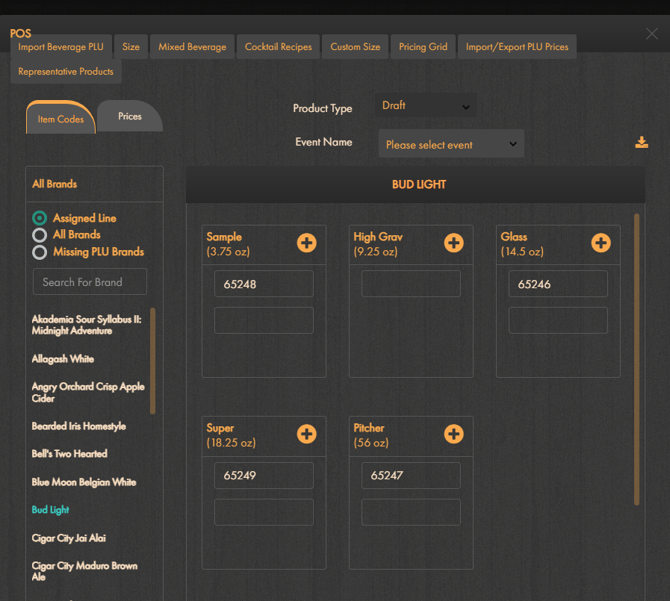Download item codes with the export icon
The image size is (670, 601).
point(641,142)
